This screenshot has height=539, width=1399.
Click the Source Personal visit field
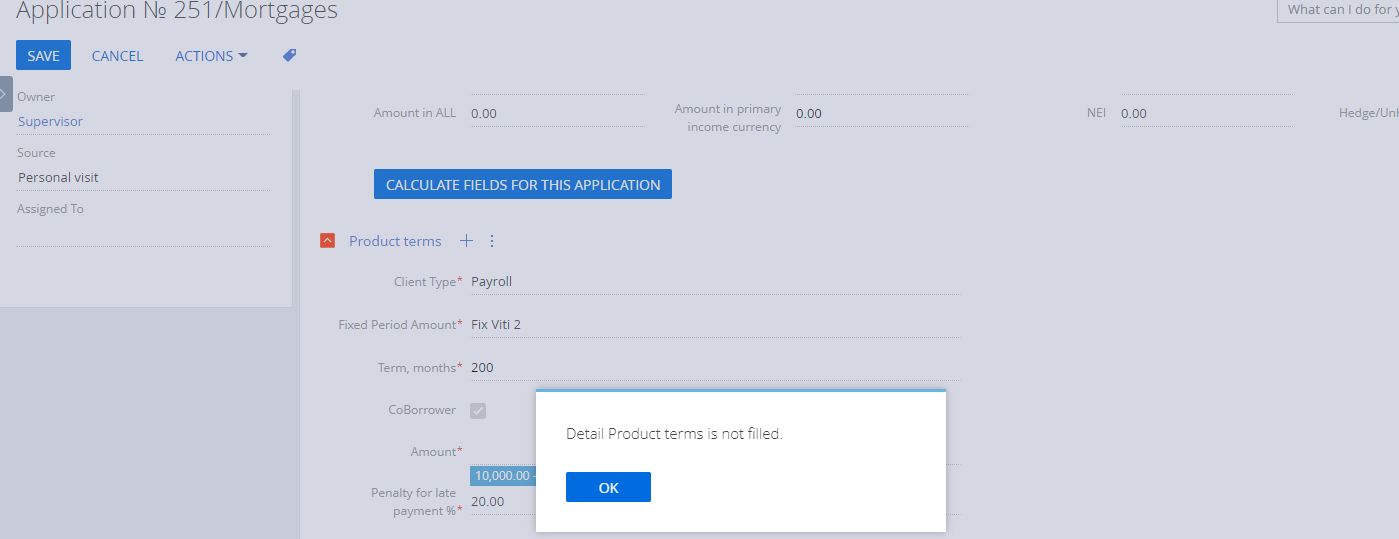(144, 177)
